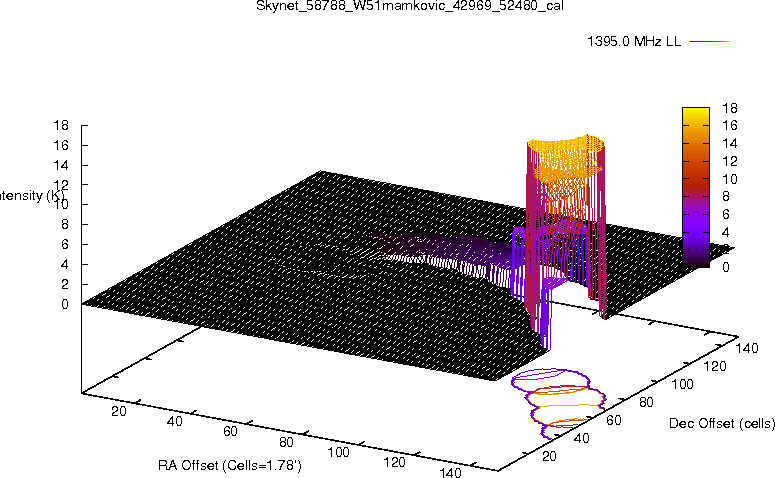The height and width of the screenshot is (478, 775).
Task: Click the 0 tick on the Intensity axis
Action: tap(65, 304)
